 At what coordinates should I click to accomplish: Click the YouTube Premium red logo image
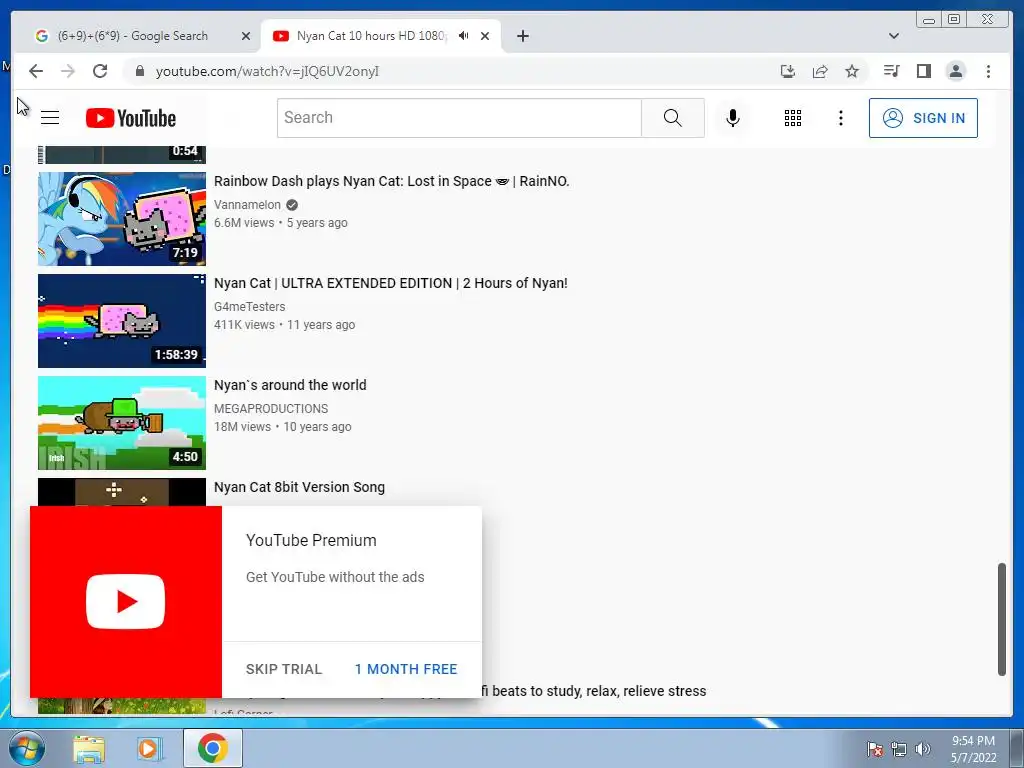pos(125,601)
